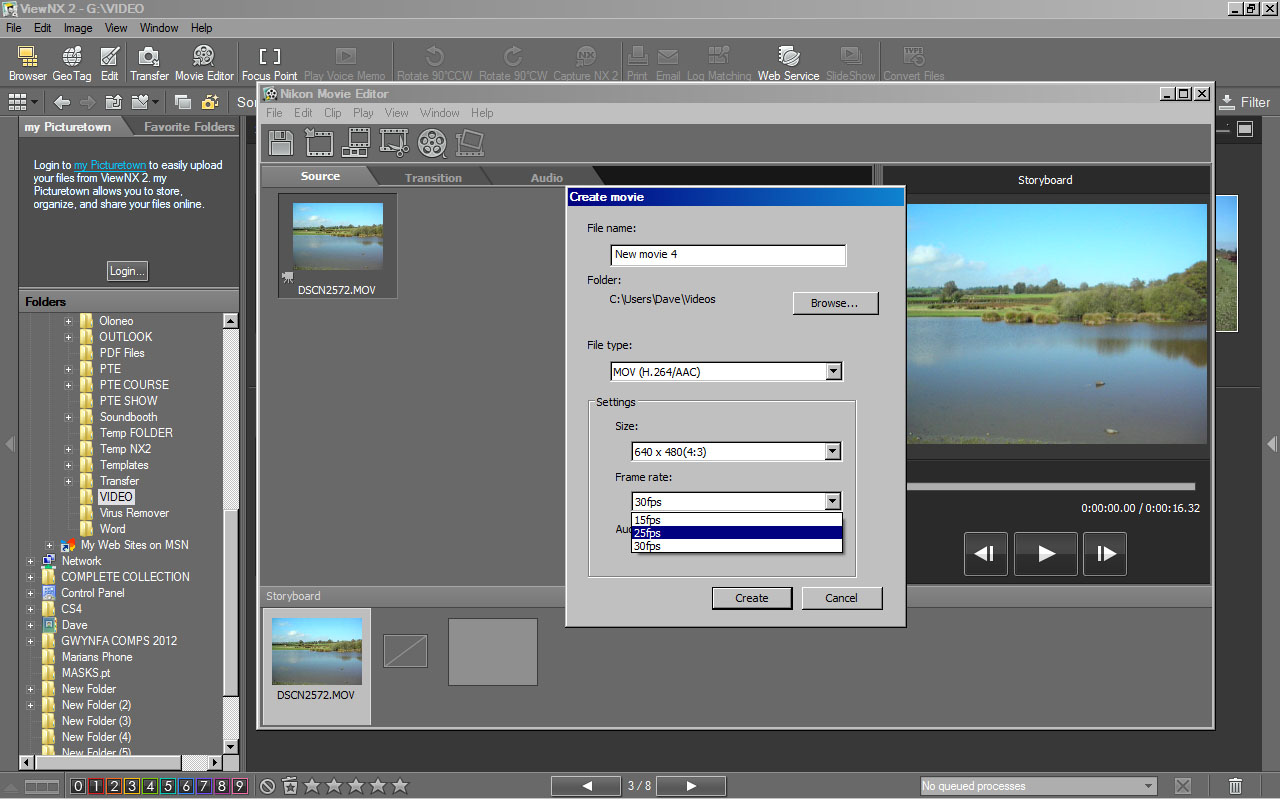The height and width of the screenshot is (800, 1280).
Task: Open the File menu of ViewNX 2
Action: (13, 28)
